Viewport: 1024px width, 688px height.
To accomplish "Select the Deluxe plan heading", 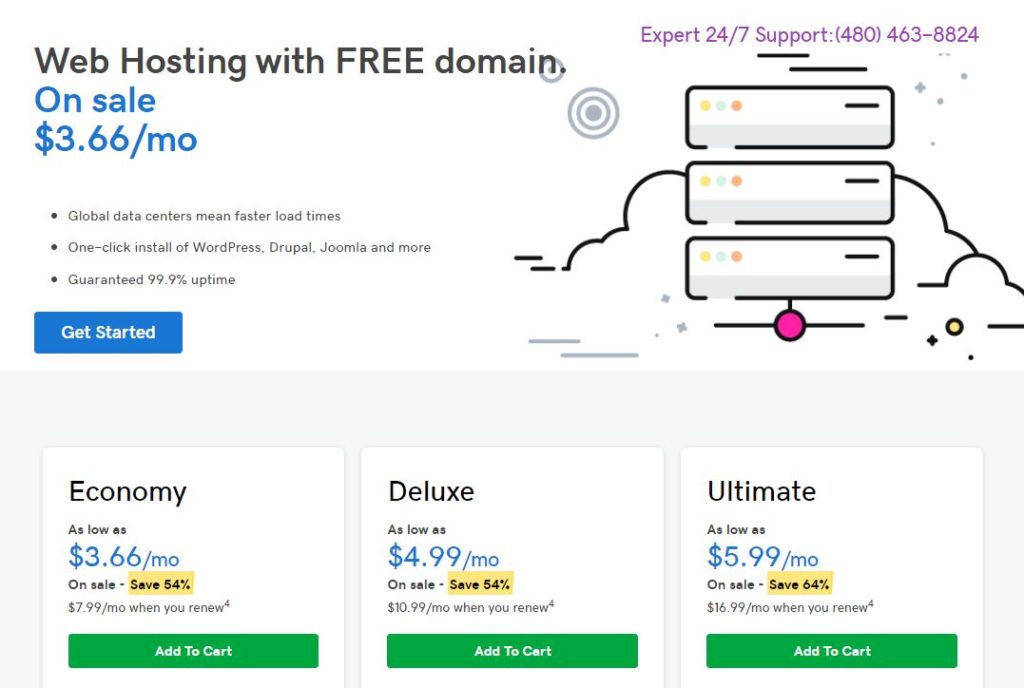I will 431,492.
